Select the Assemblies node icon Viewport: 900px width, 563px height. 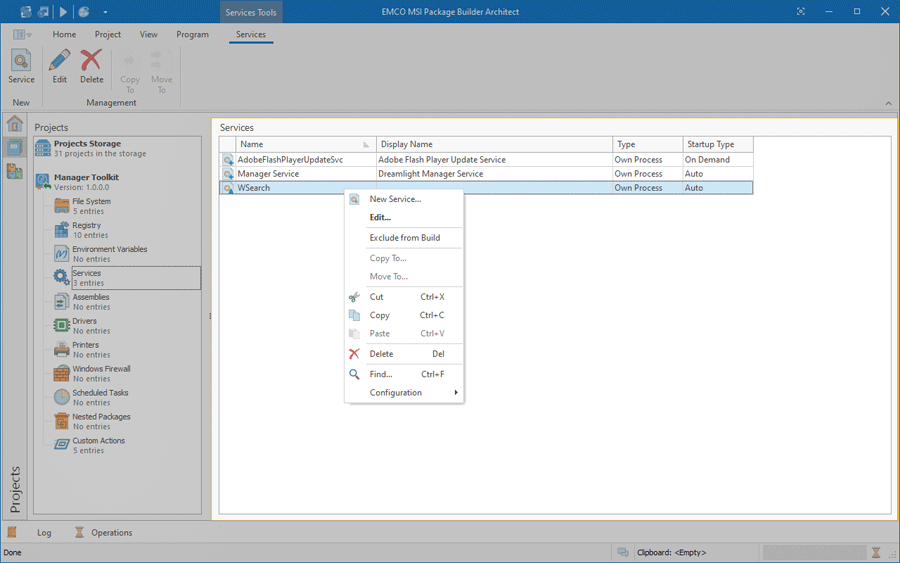point(61,301)
